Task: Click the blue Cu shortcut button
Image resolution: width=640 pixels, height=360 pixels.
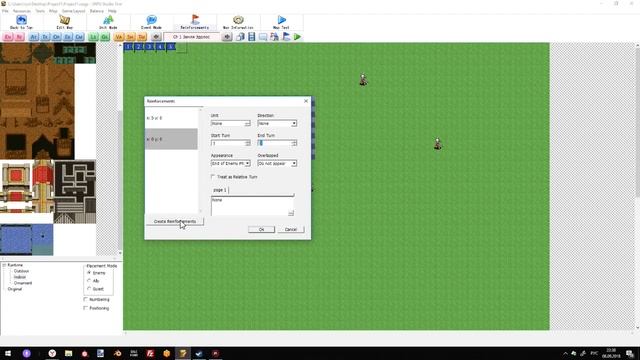Action: [x=79, y=37]
